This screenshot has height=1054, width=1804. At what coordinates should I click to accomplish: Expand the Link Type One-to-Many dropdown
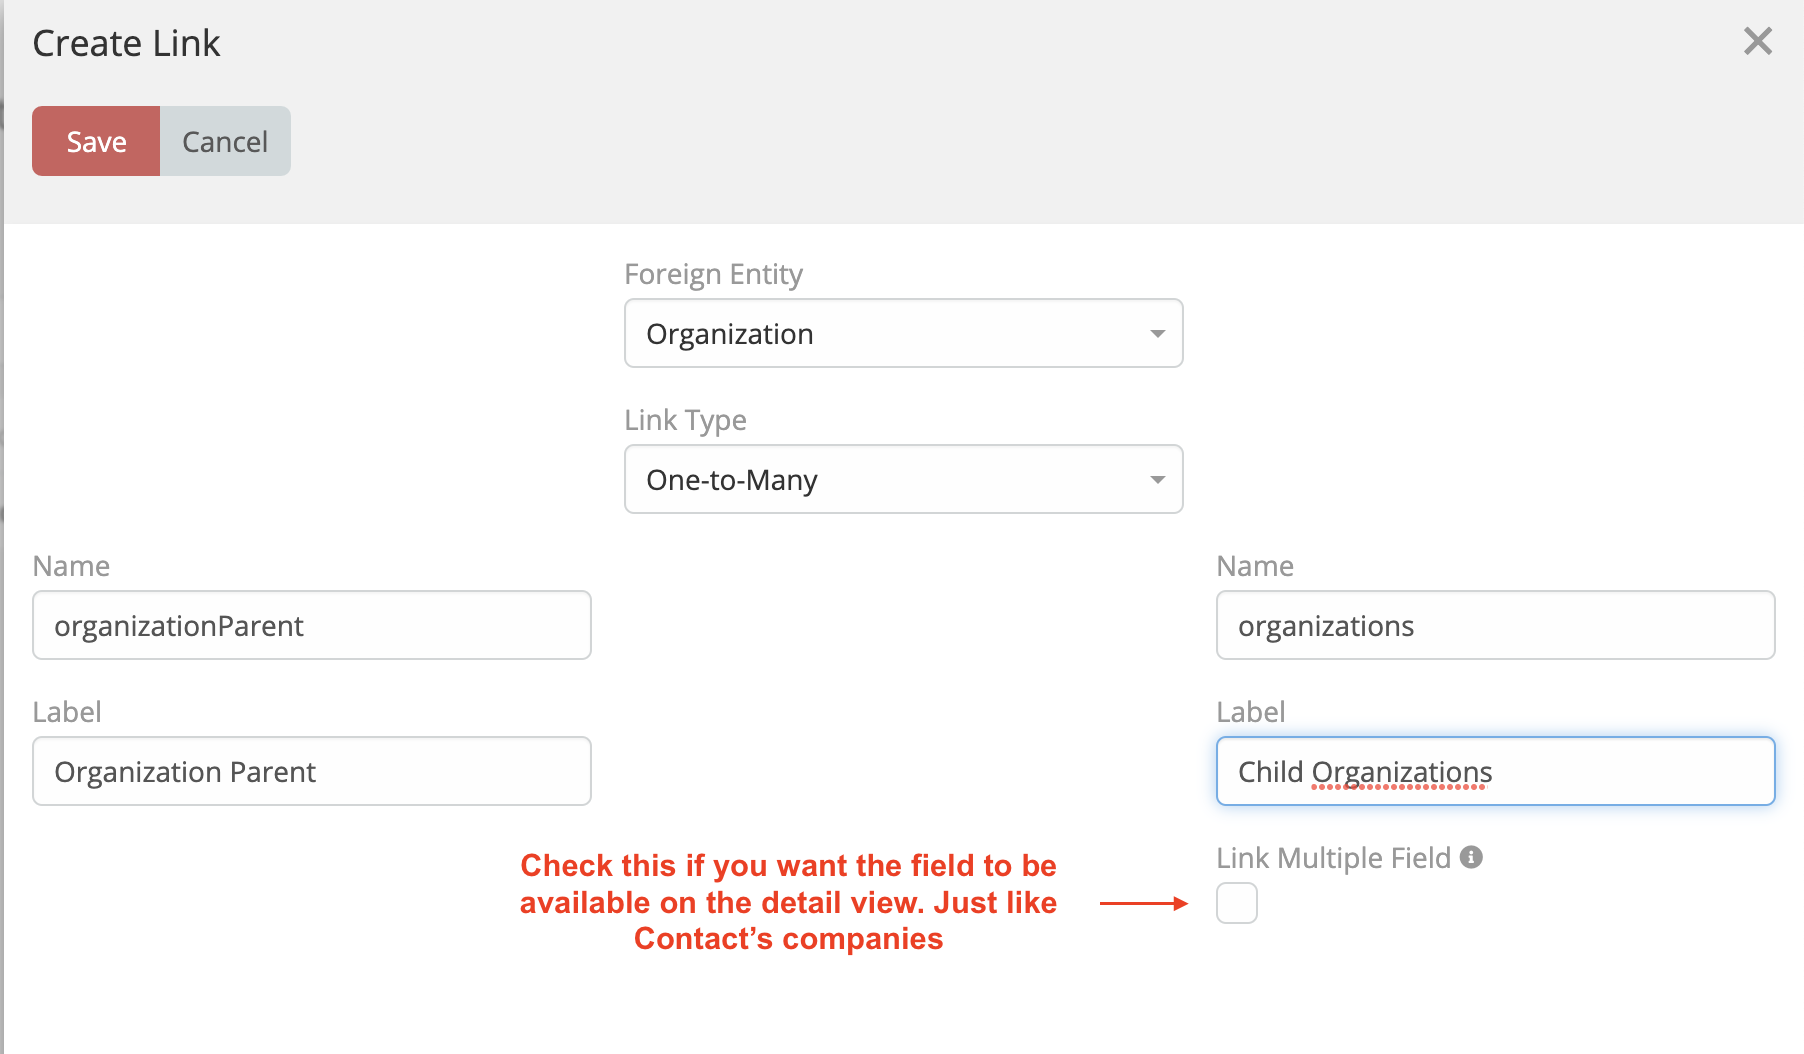903,479
